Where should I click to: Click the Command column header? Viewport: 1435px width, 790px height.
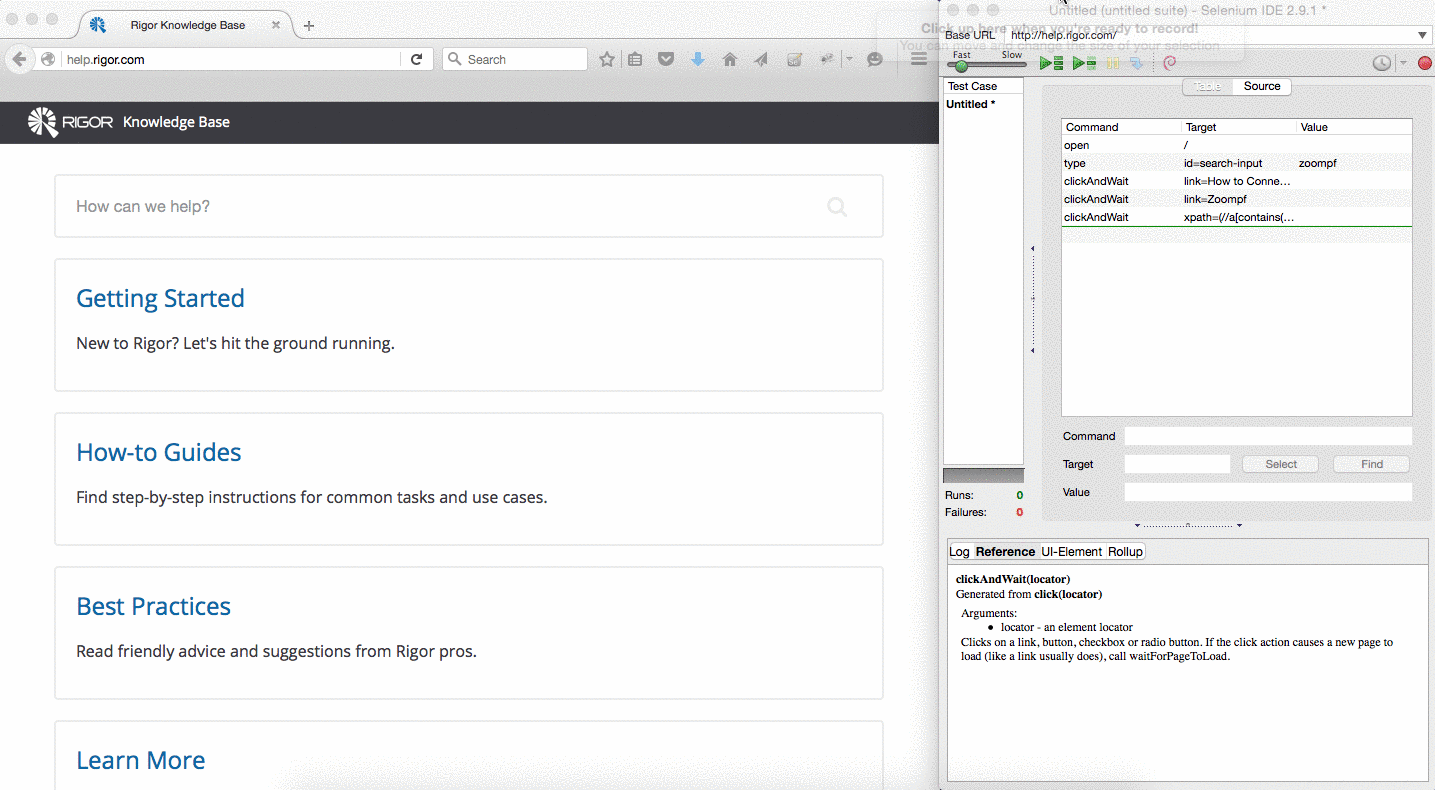click(x=1121, y=127)
